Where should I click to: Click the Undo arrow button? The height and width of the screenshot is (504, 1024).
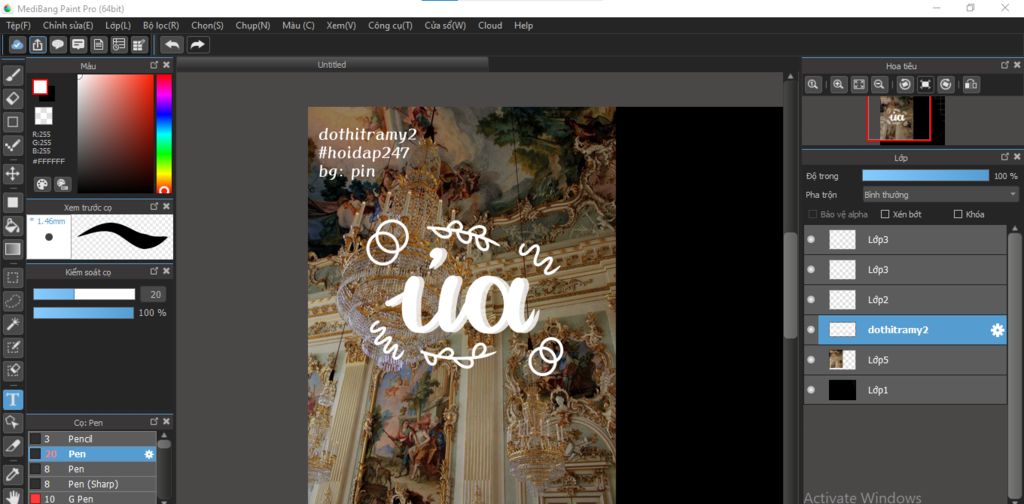click(x=172, y=44)
